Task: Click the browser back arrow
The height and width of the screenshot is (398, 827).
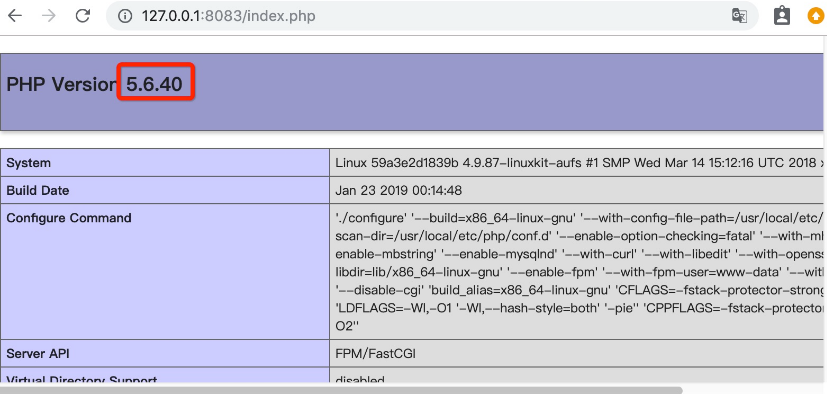Action: [x=15, y=16]
